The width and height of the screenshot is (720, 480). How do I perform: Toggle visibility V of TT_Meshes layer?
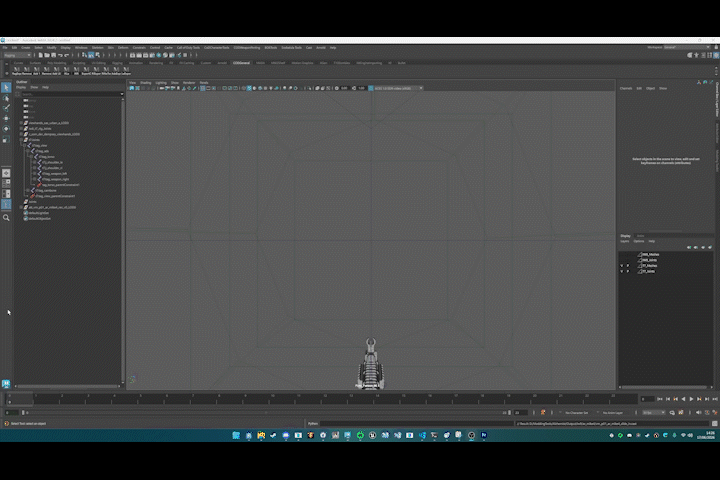tap(622, 265)
